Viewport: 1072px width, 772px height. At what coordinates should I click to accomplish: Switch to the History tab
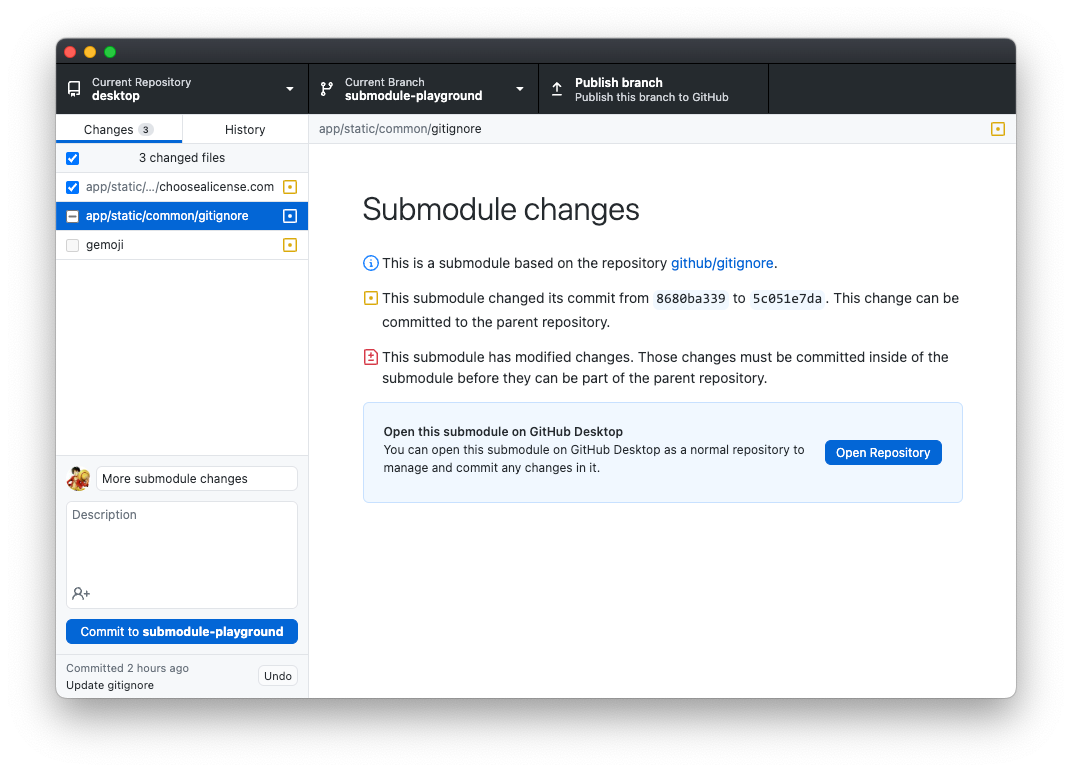pyautogui.click(x=245, y=128)
